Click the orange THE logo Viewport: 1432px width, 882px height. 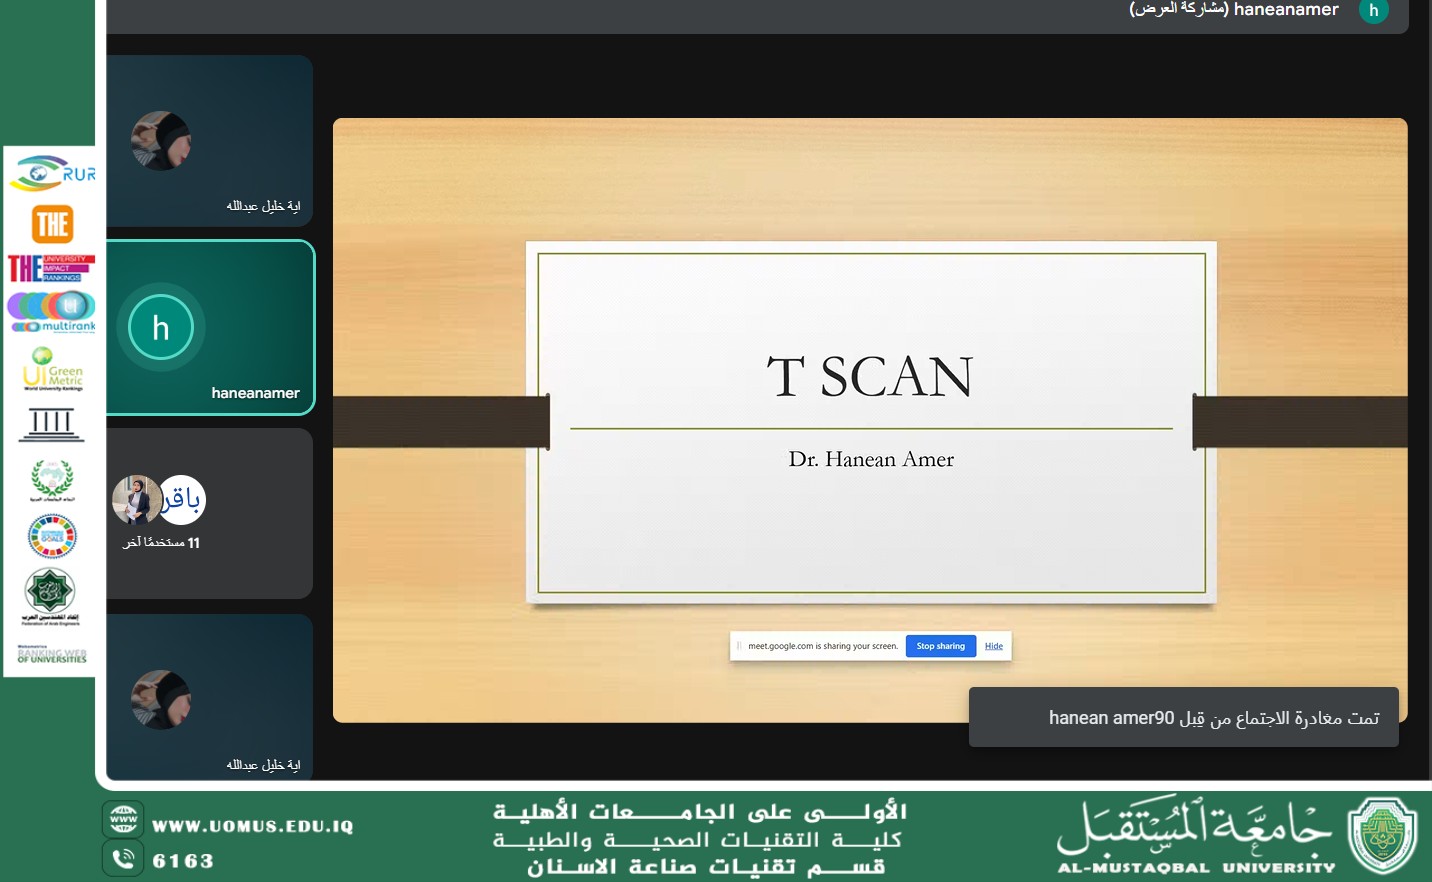click(52, 224)
